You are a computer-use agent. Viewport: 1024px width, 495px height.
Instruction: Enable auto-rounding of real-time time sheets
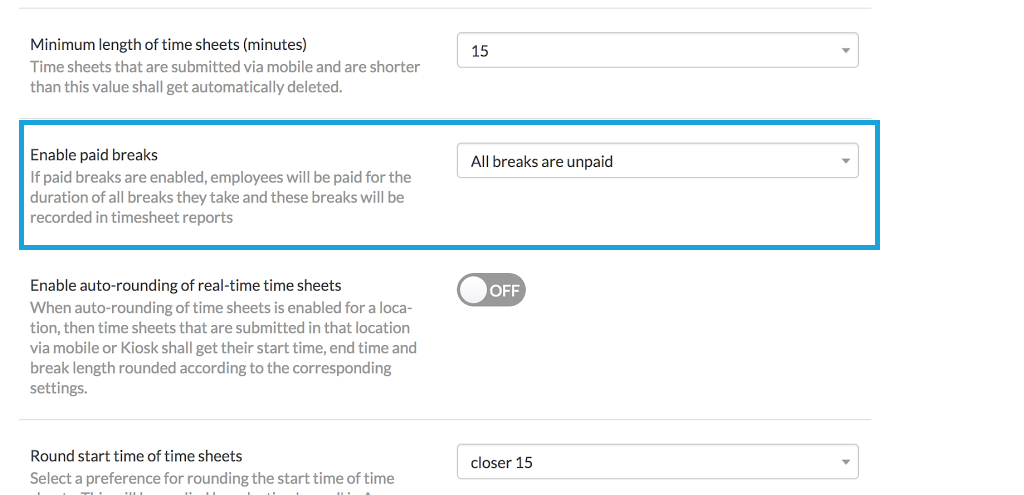pos(491,290)
